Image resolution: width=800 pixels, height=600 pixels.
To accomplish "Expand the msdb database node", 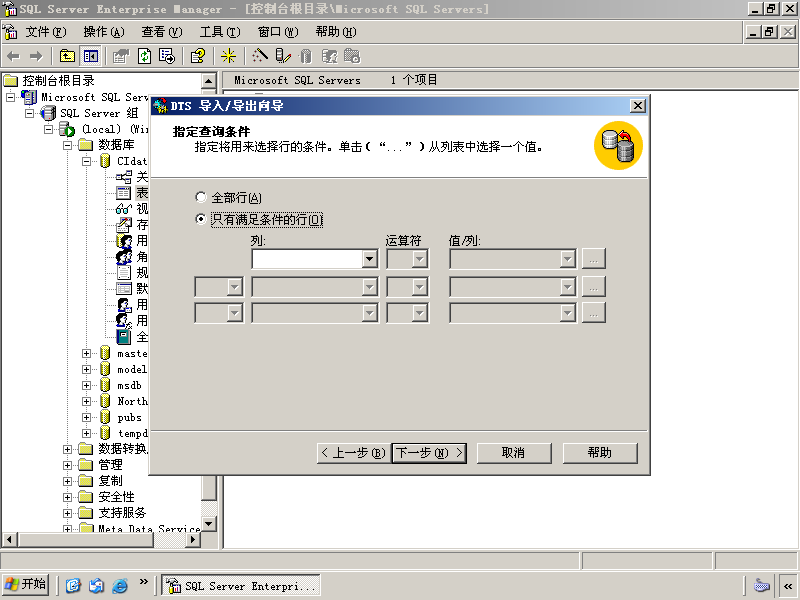I will pos(86,385).
